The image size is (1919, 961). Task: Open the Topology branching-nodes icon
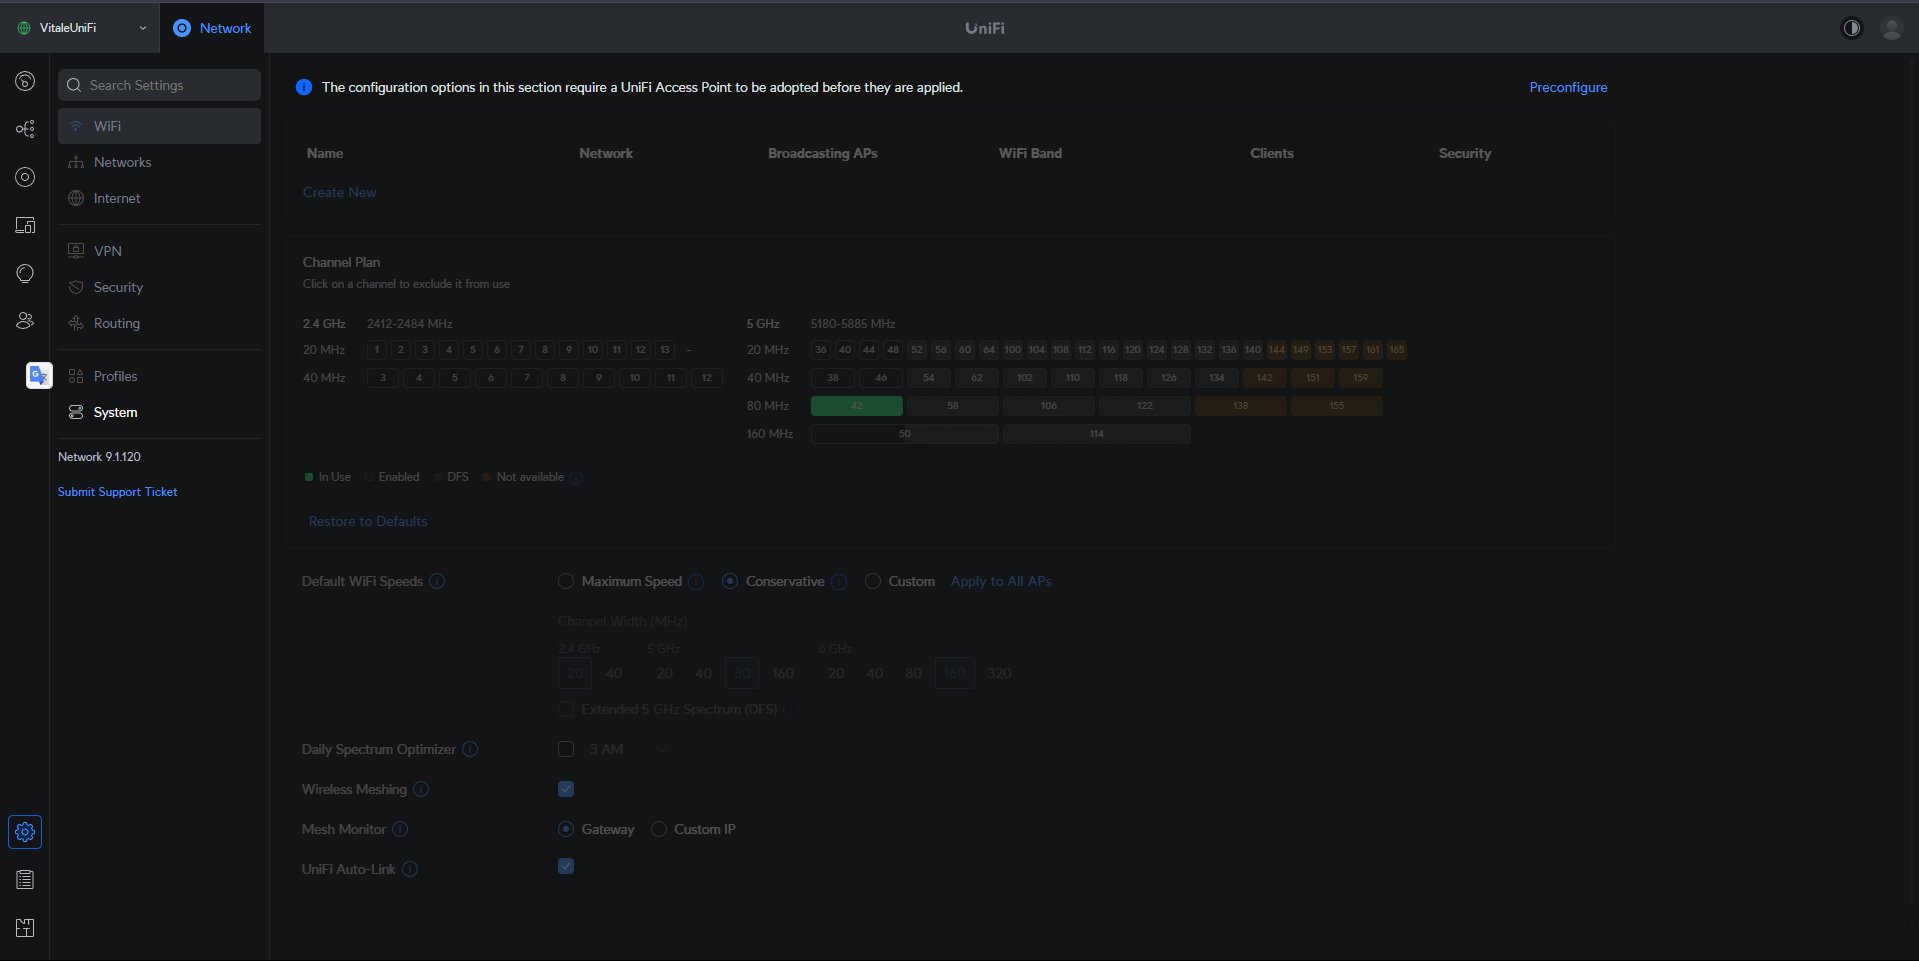(25, 129)
